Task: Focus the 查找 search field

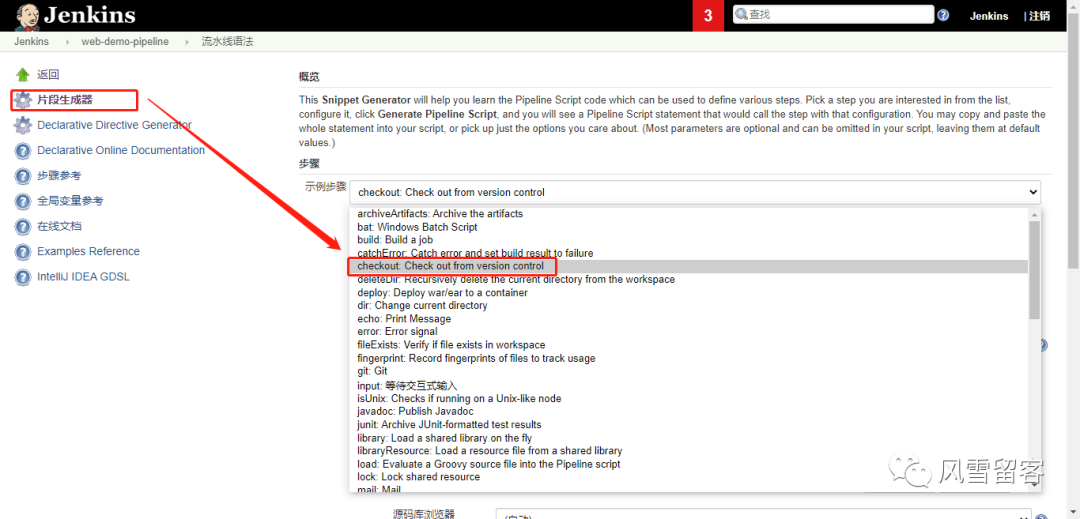Action: click(x=833, y=14)
